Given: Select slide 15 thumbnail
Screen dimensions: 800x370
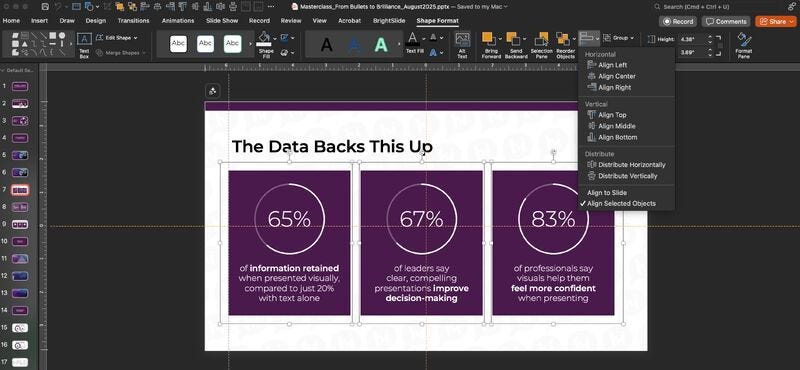Looking at the screenshot, I should point(20,328).
